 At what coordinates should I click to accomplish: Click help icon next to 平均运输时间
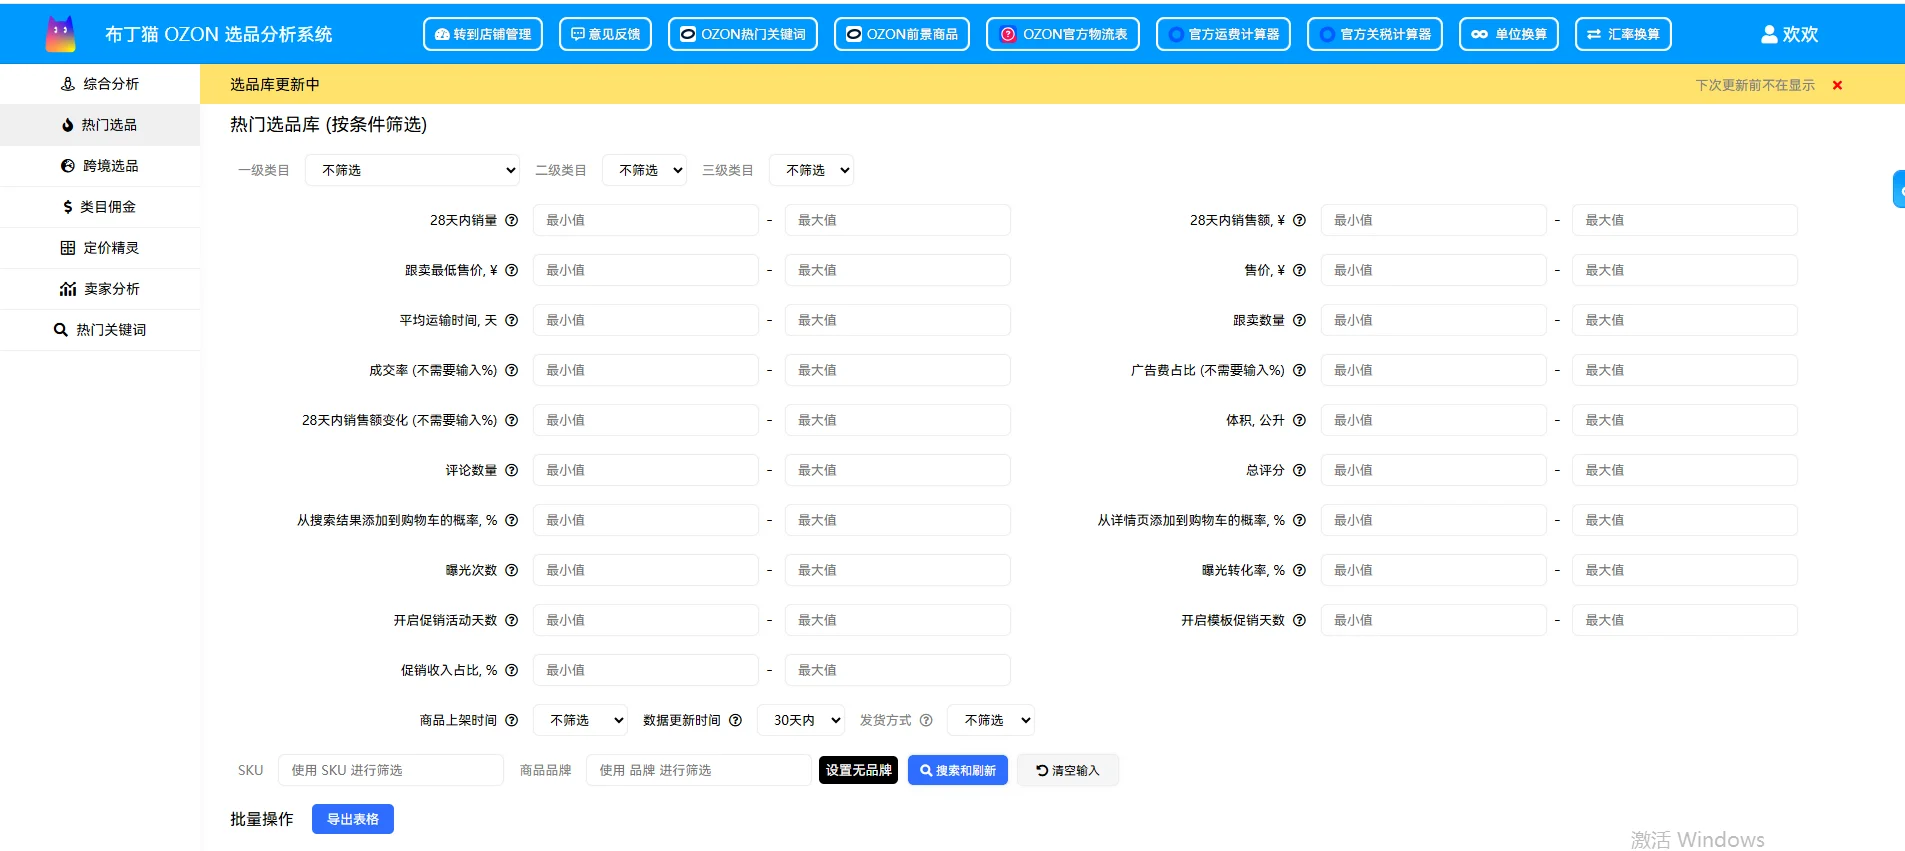(511, 320)
